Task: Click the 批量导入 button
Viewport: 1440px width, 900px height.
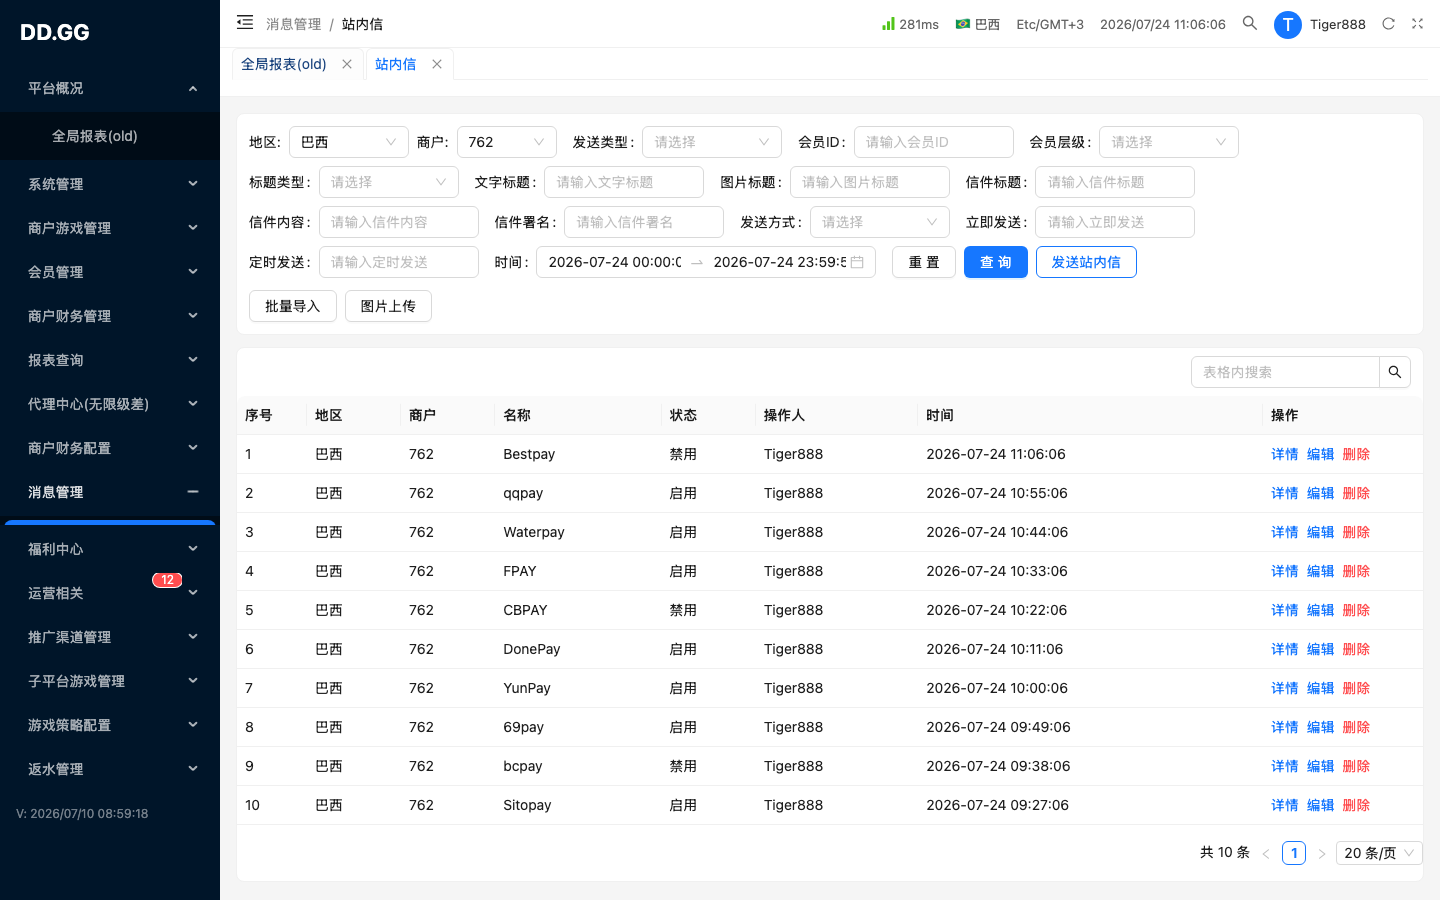Action: (x=293, y=306)
